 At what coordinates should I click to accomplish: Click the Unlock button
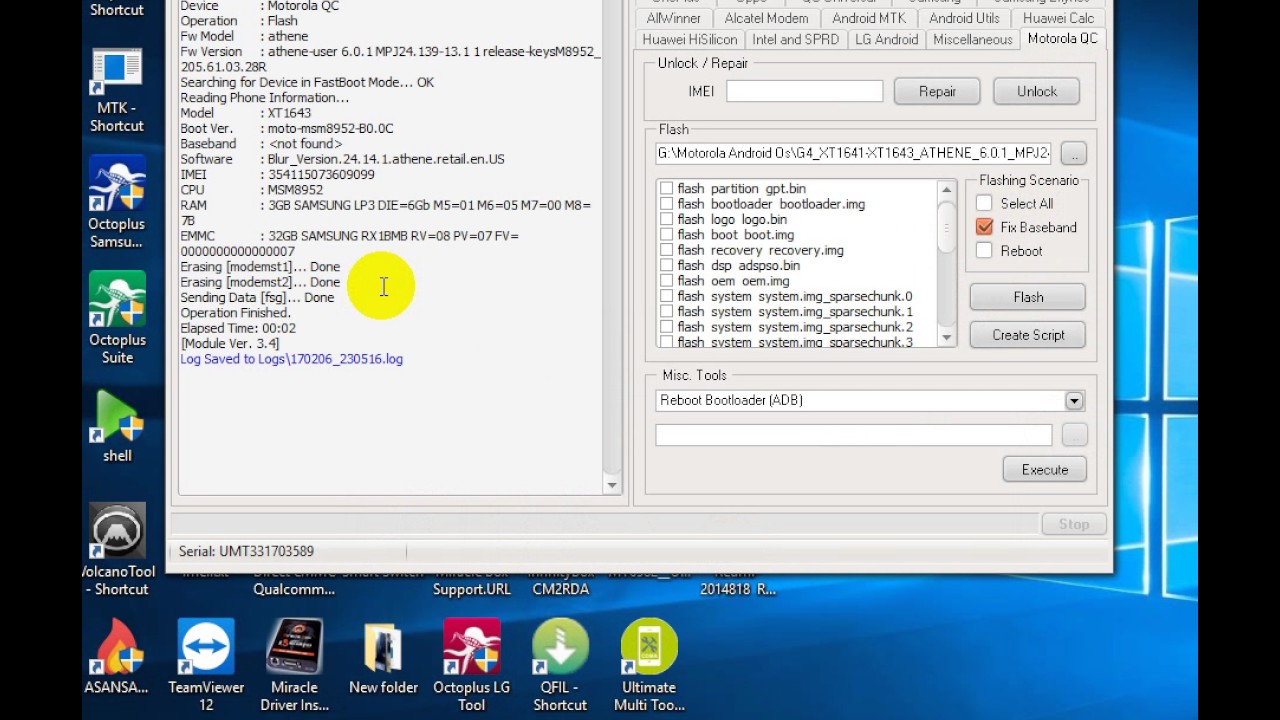(1037, 91)
